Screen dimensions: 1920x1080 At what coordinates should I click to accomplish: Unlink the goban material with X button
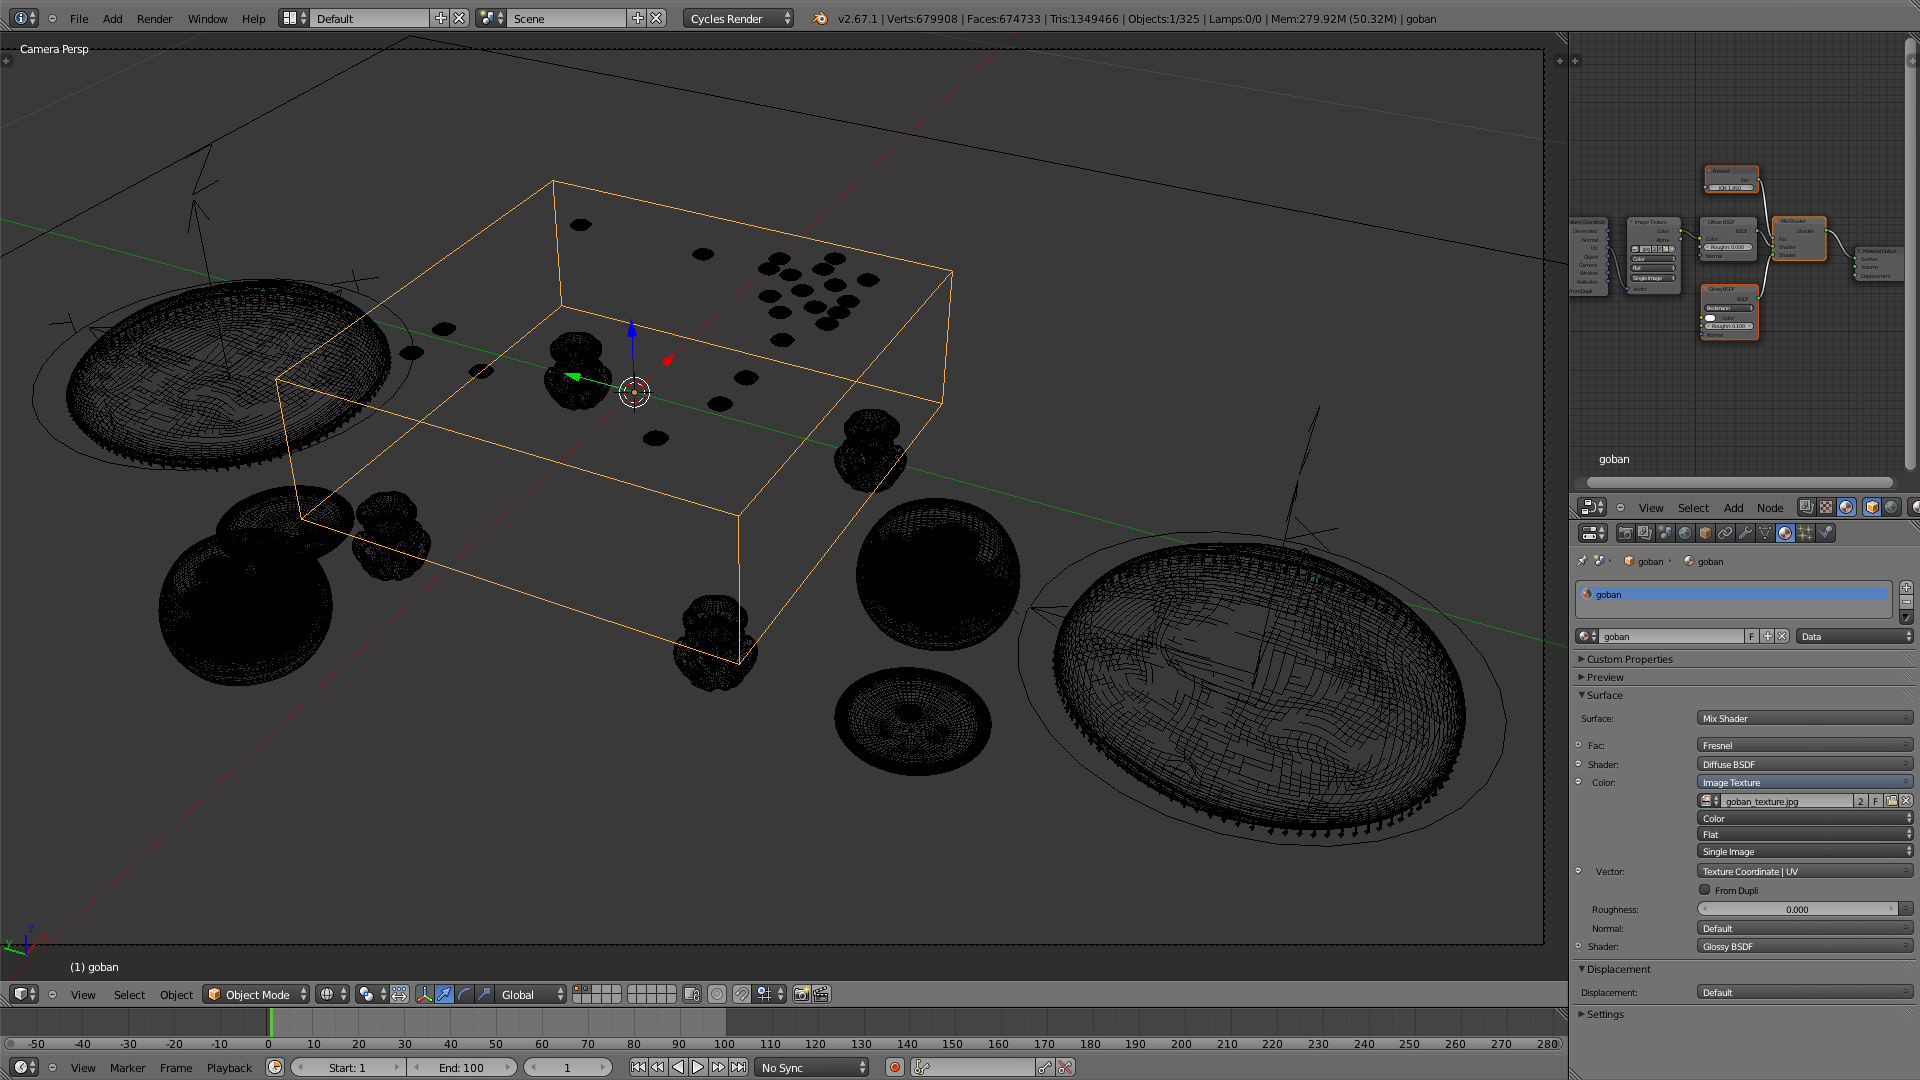tap(1782, 636)
